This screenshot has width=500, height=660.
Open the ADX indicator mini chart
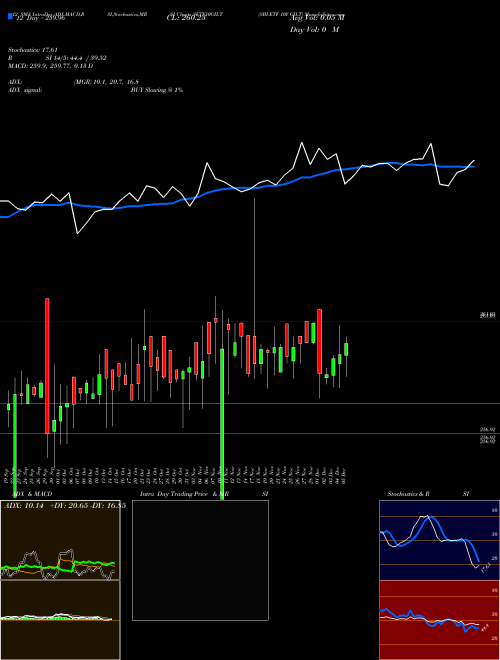tap(60, 540)
